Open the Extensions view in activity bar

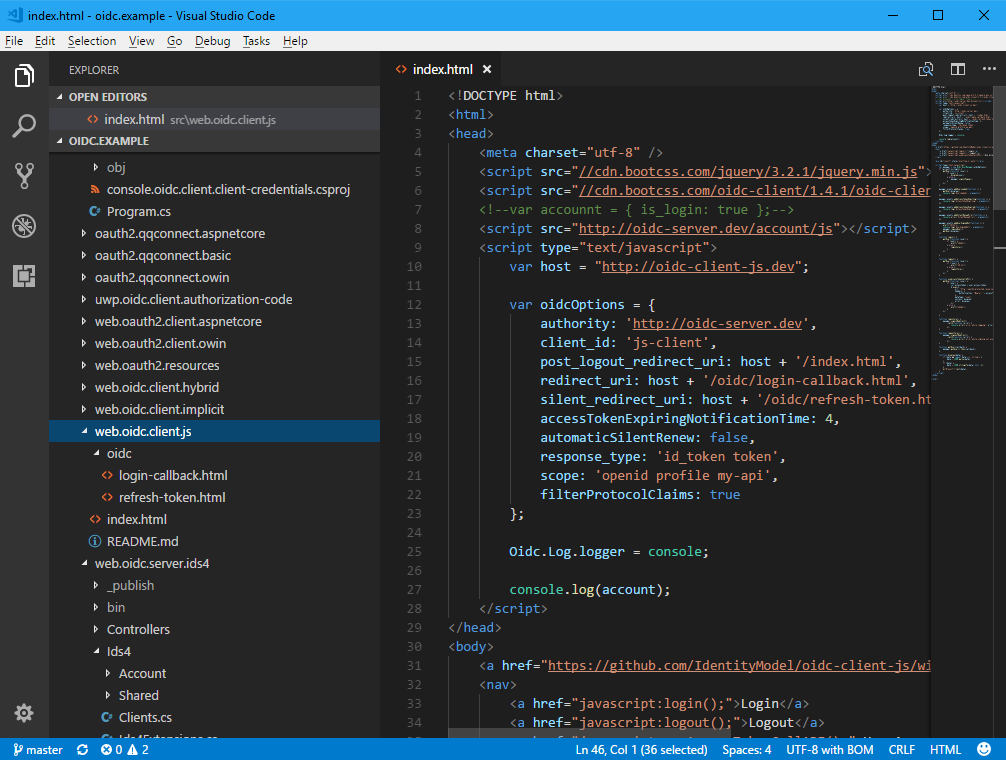tap(24, 276)
